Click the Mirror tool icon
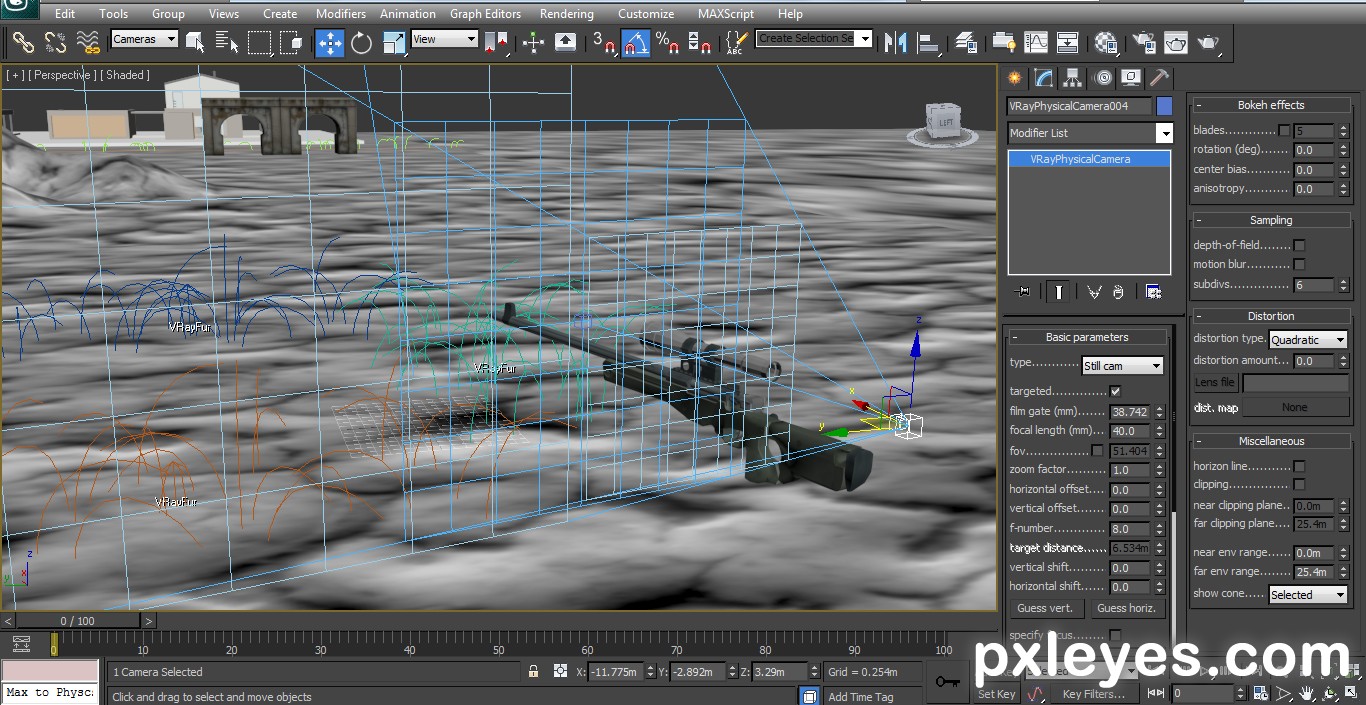The image size is (1366, 705). pyautogui.click(x=895, y=42)
